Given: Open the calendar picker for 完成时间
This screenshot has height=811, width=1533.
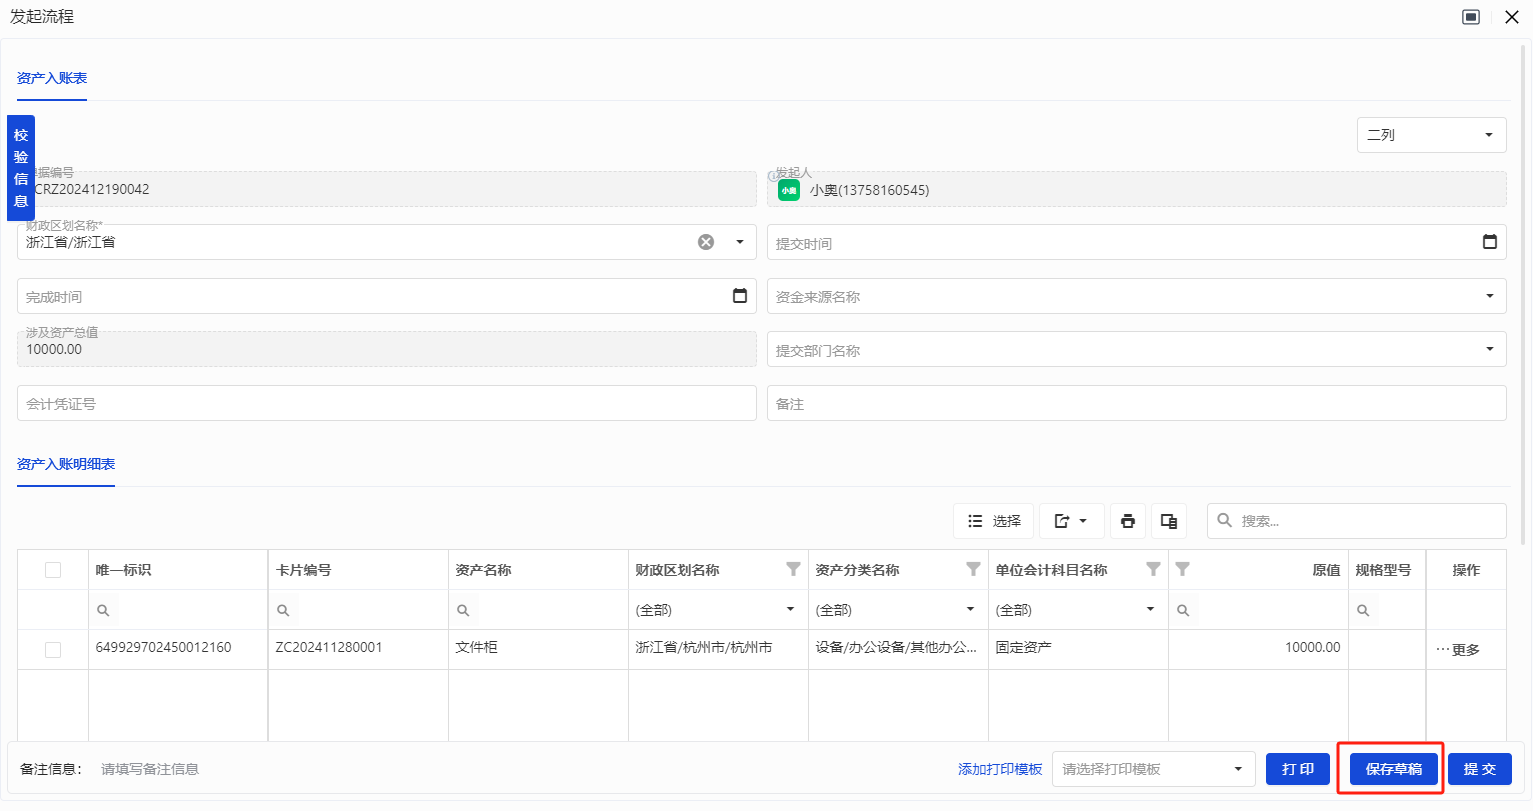Looking at the screenshot, I should click(x=740, y=296).
